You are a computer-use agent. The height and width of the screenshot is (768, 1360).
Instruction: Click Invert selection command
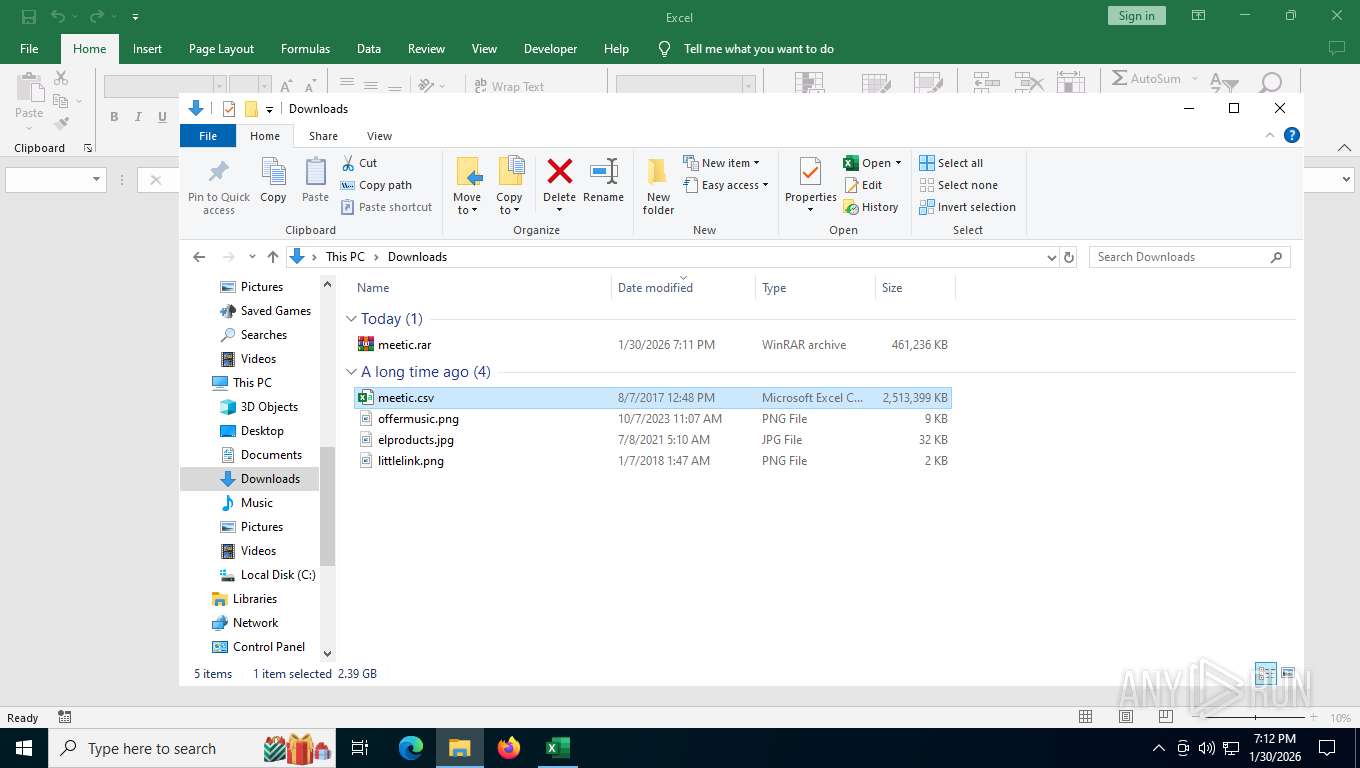pyautogui.click(x=967, y=207)
